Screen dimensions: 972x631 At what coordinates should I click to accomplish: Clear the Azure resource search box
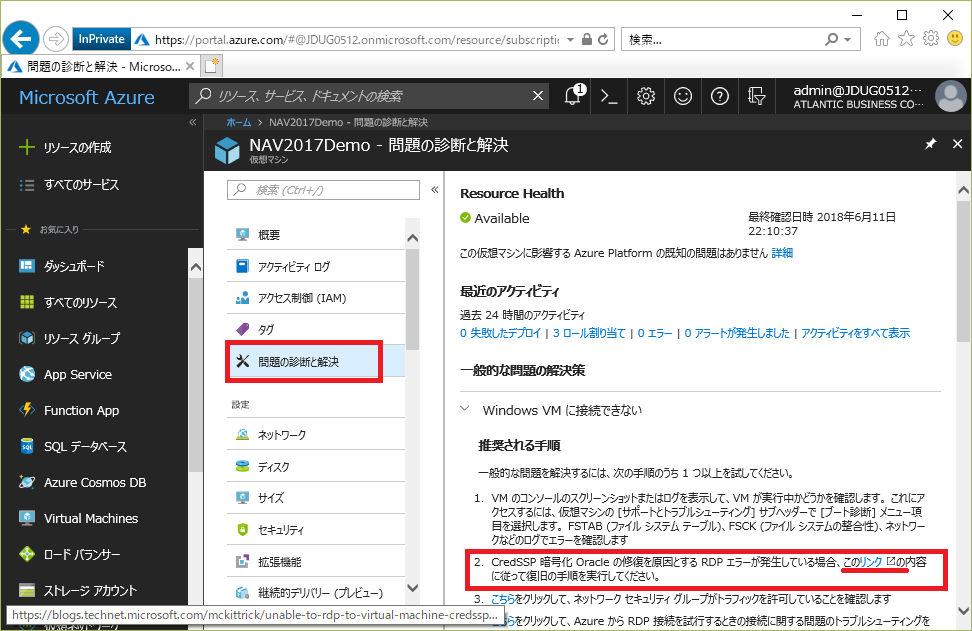point(537,95)
